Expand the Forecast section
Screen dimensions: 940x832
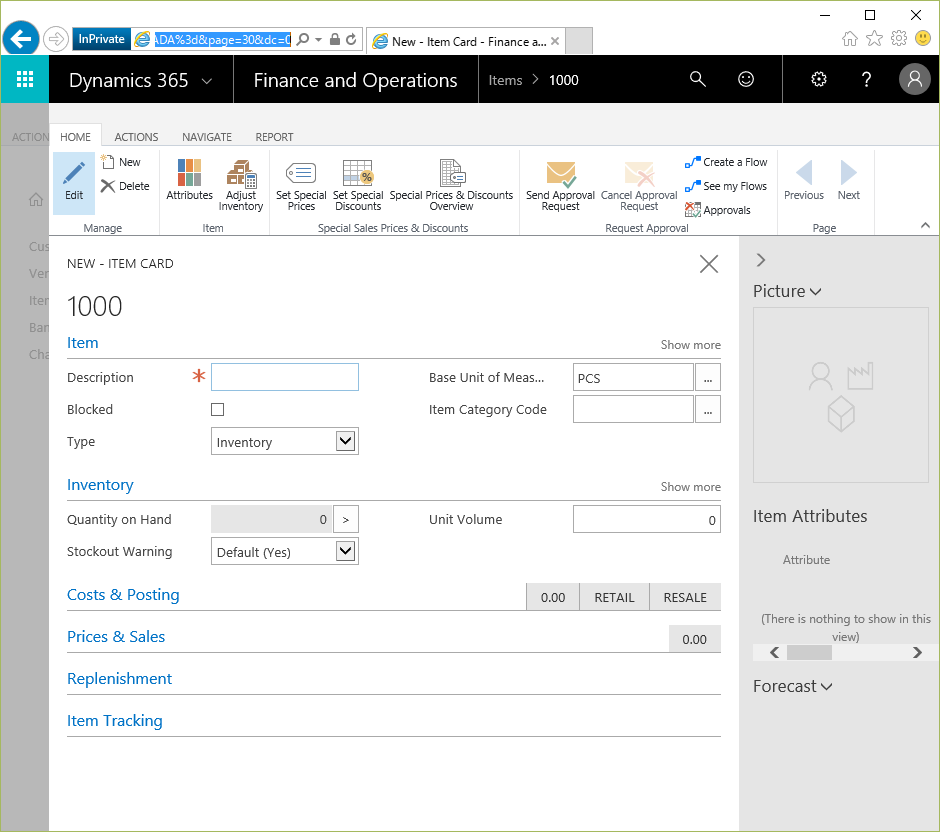coord(826,687)
